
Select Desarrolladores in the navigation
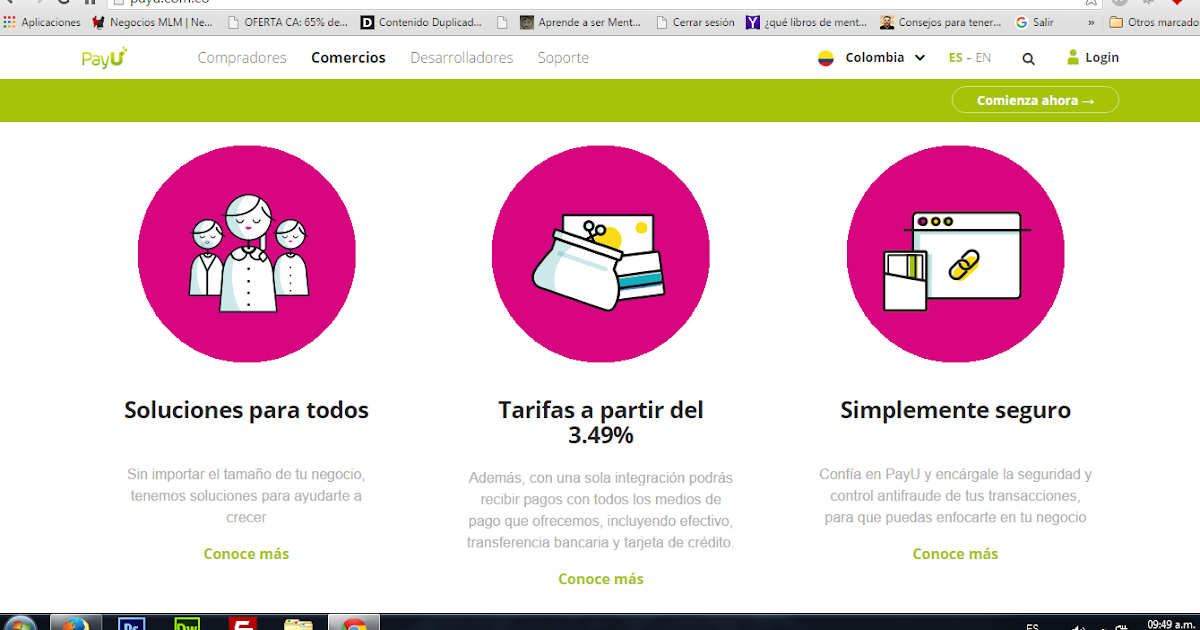[x=461, y=57]
